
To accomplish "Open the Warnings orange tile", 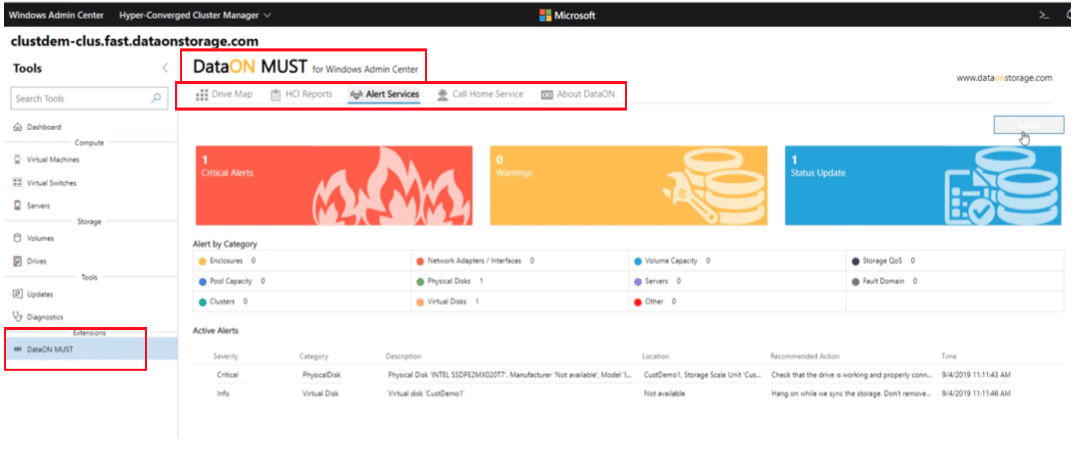I will click(629, 185).
